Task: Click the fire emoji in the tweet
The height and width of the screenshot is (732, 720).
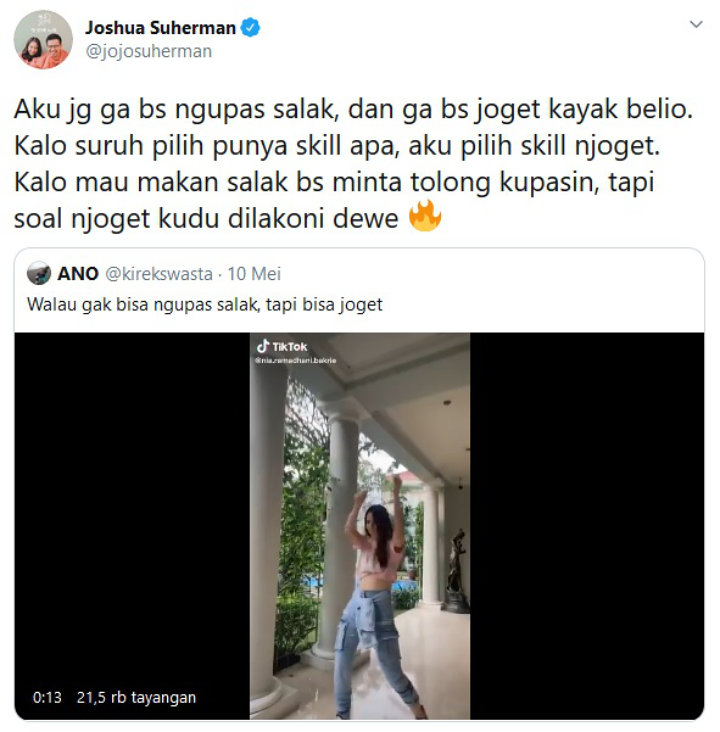Action: point(424,216)
